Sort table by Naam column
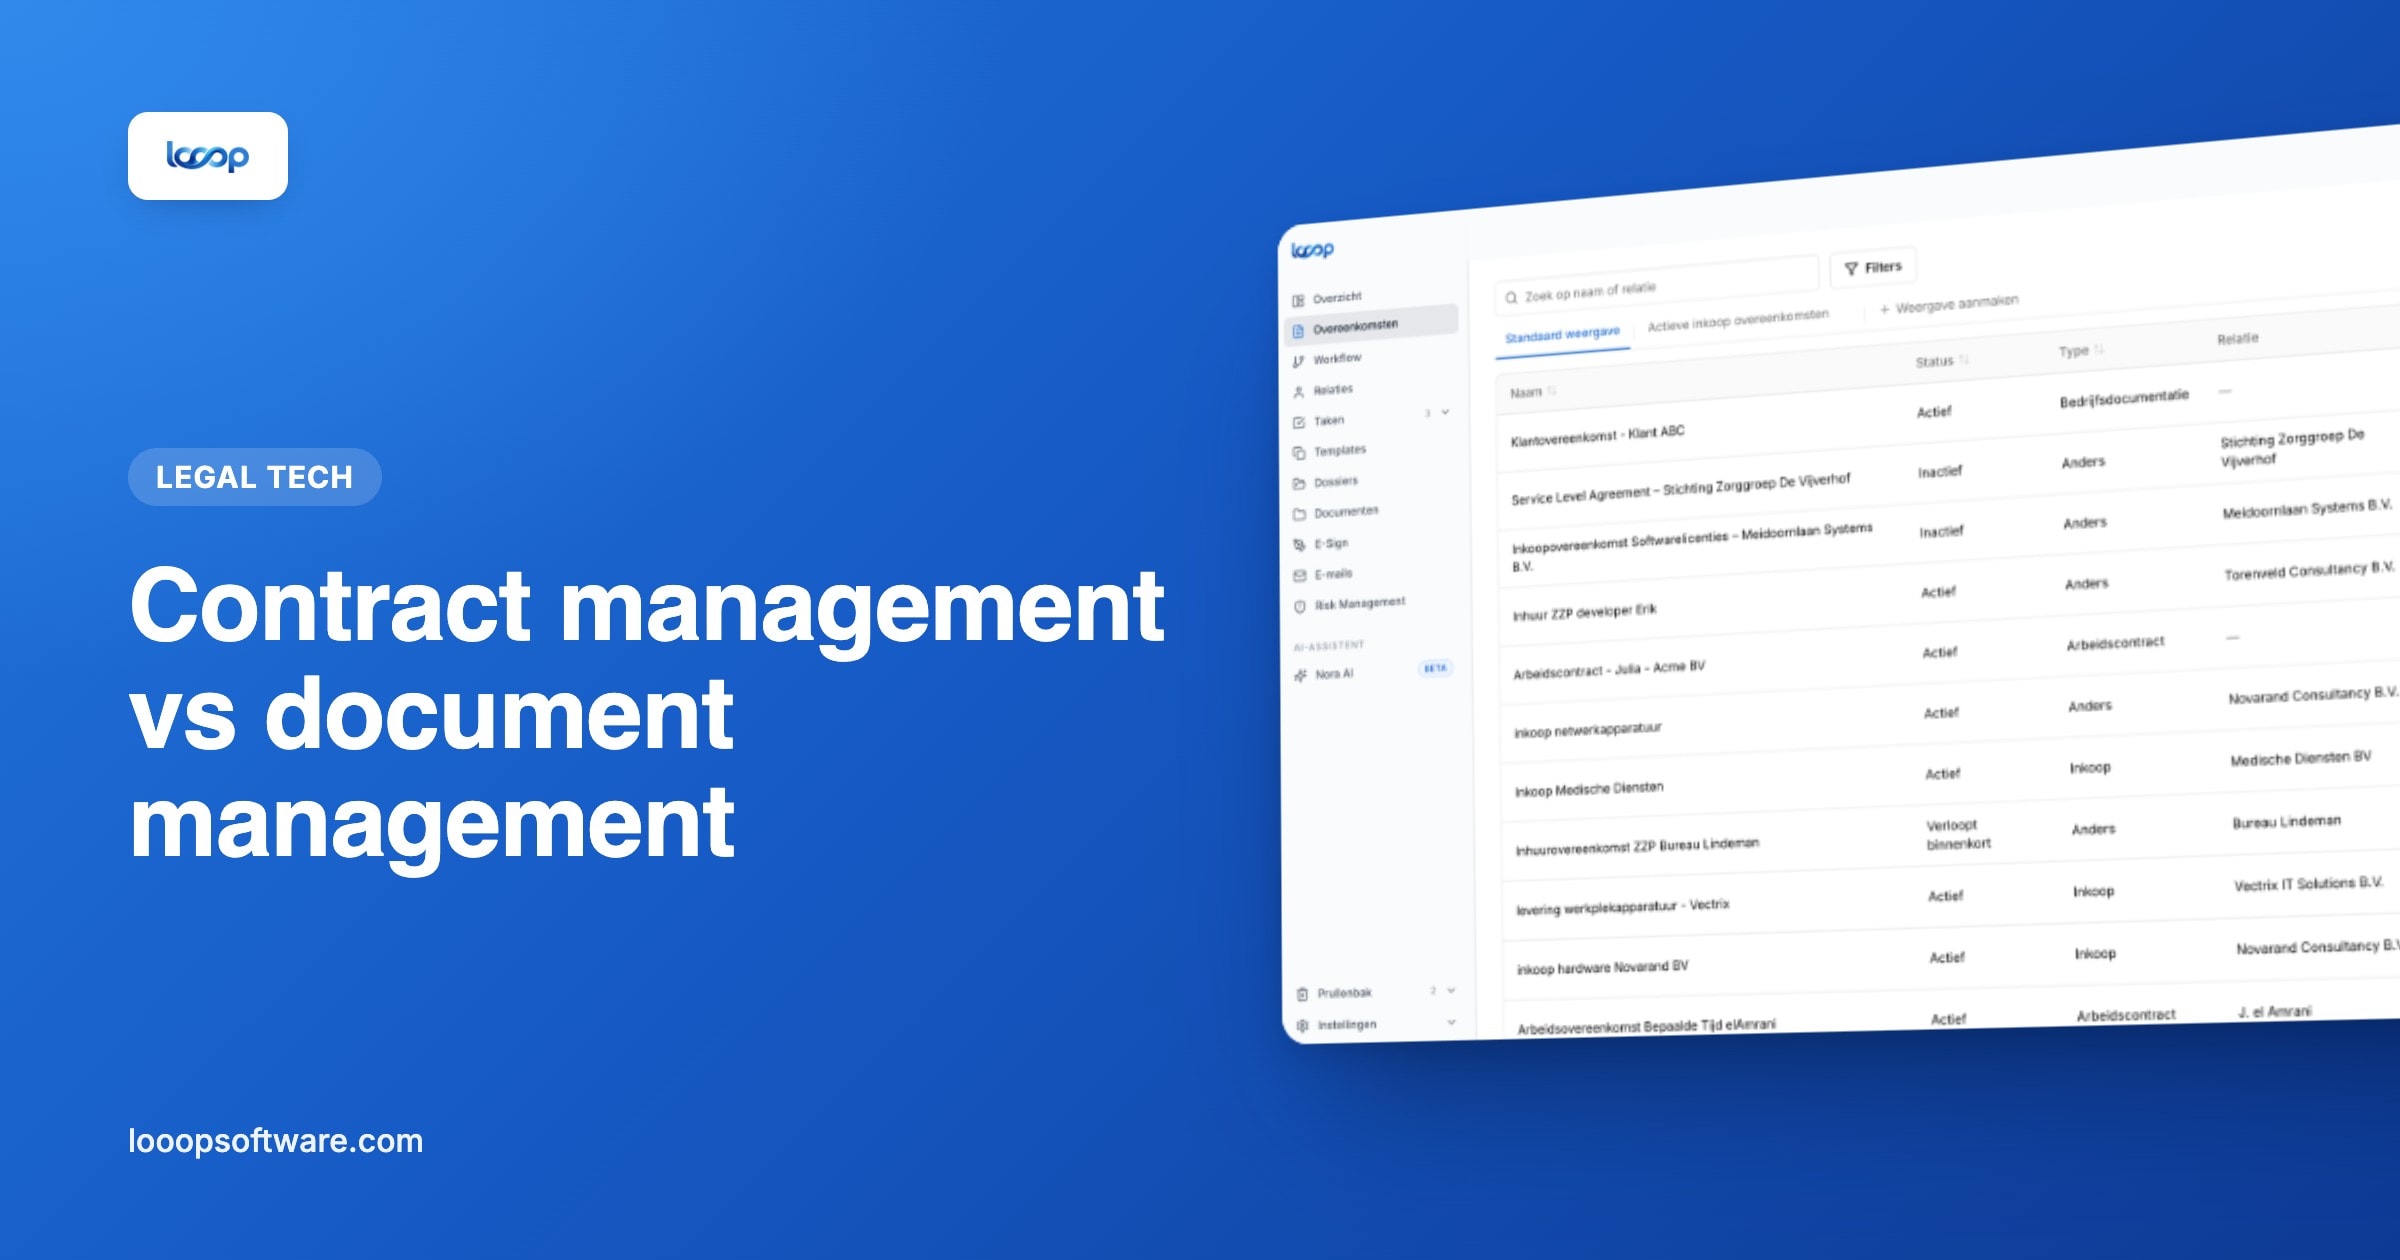This screenshot has height=1260, width=2400. point(1533,392)
